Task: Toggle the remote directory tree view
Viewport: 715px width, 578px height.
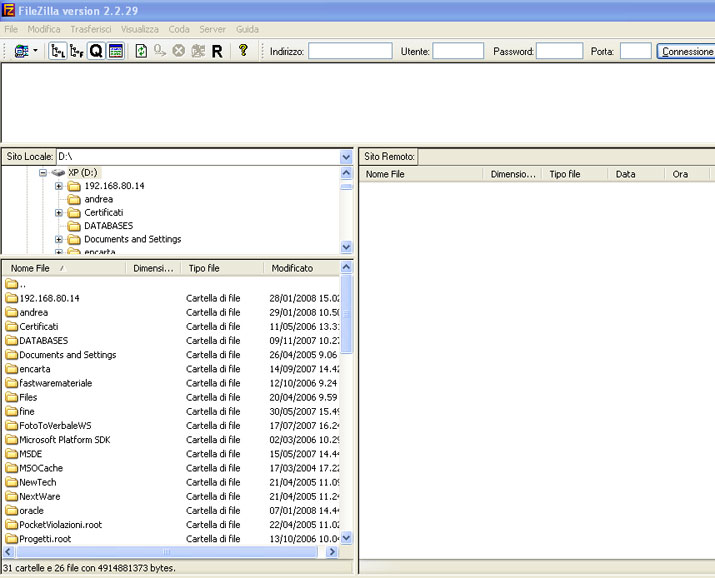Action: pos(77,51)
